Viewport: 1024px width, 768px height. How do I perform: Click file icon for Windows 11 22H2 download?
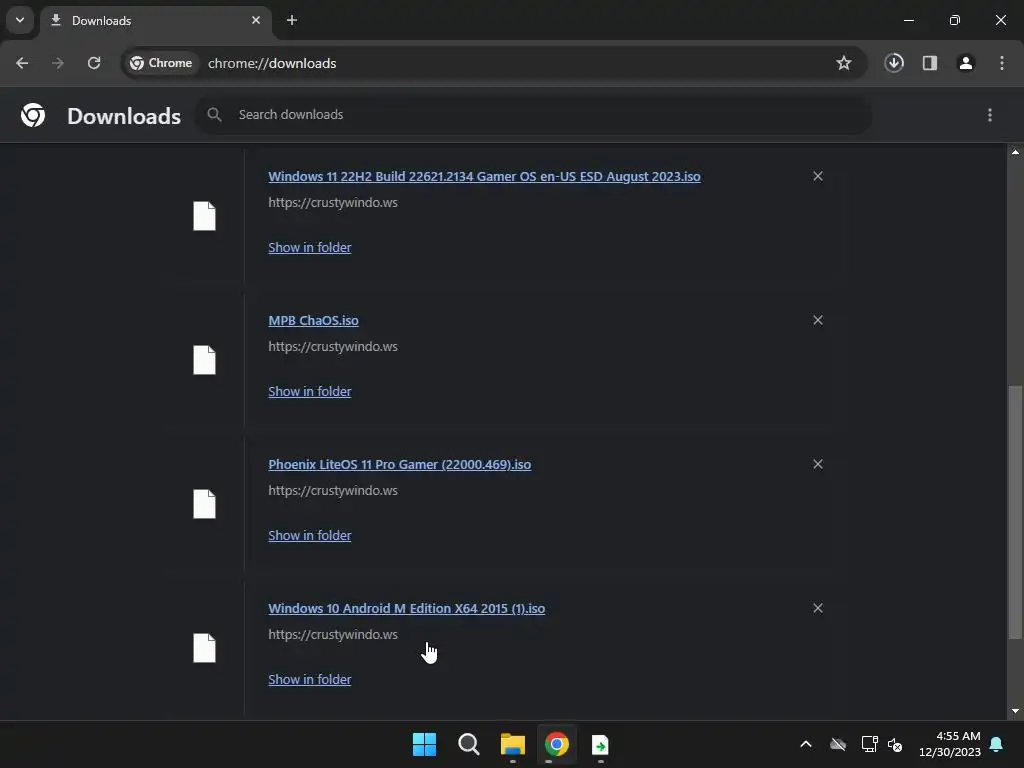tap(204, 216)
